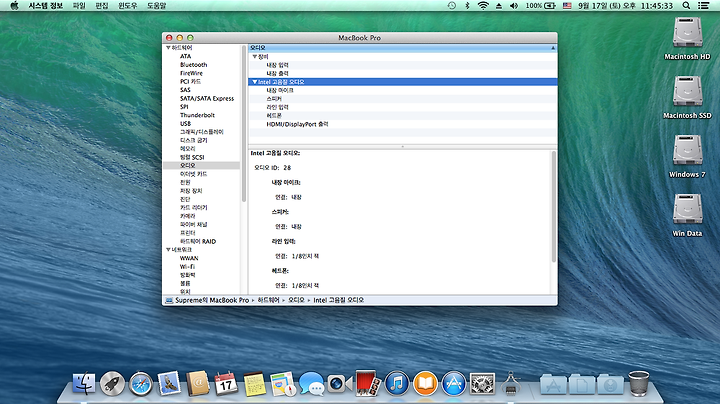This screenshot has height=404, width=720.
Task: Open Downloads folder stack in Dock
Action: 610,385
